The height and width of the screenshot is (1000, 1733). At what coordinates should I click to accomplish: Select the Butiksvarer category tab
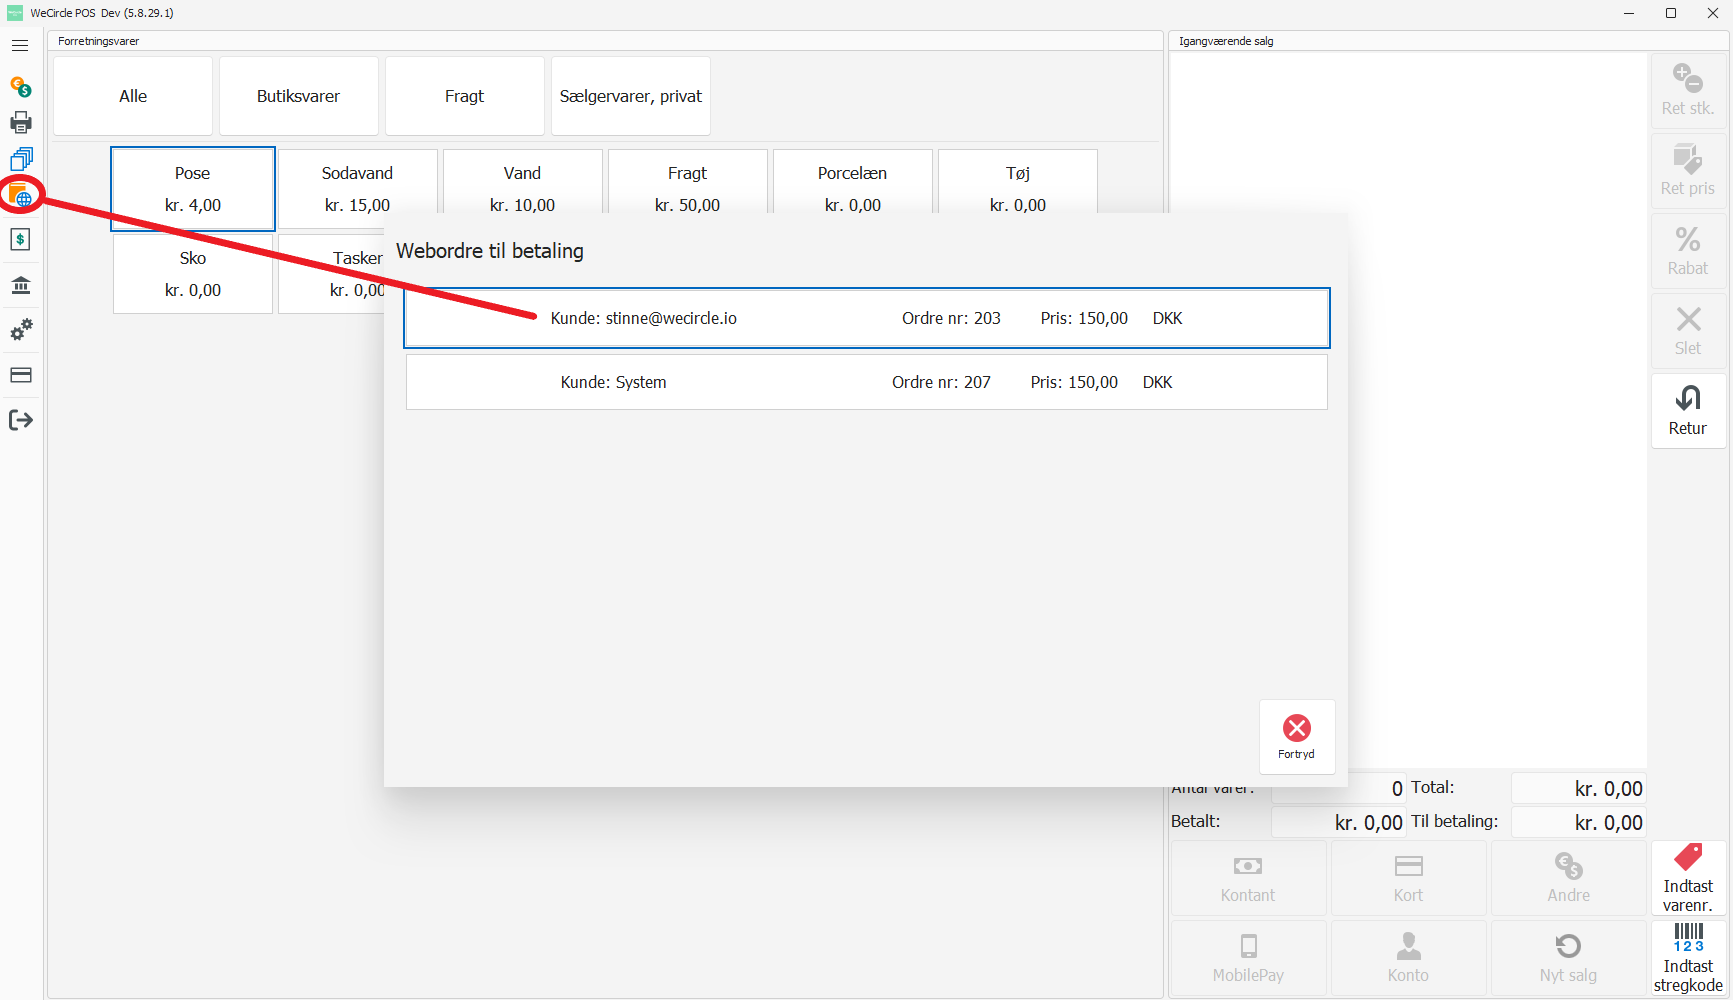298,96
